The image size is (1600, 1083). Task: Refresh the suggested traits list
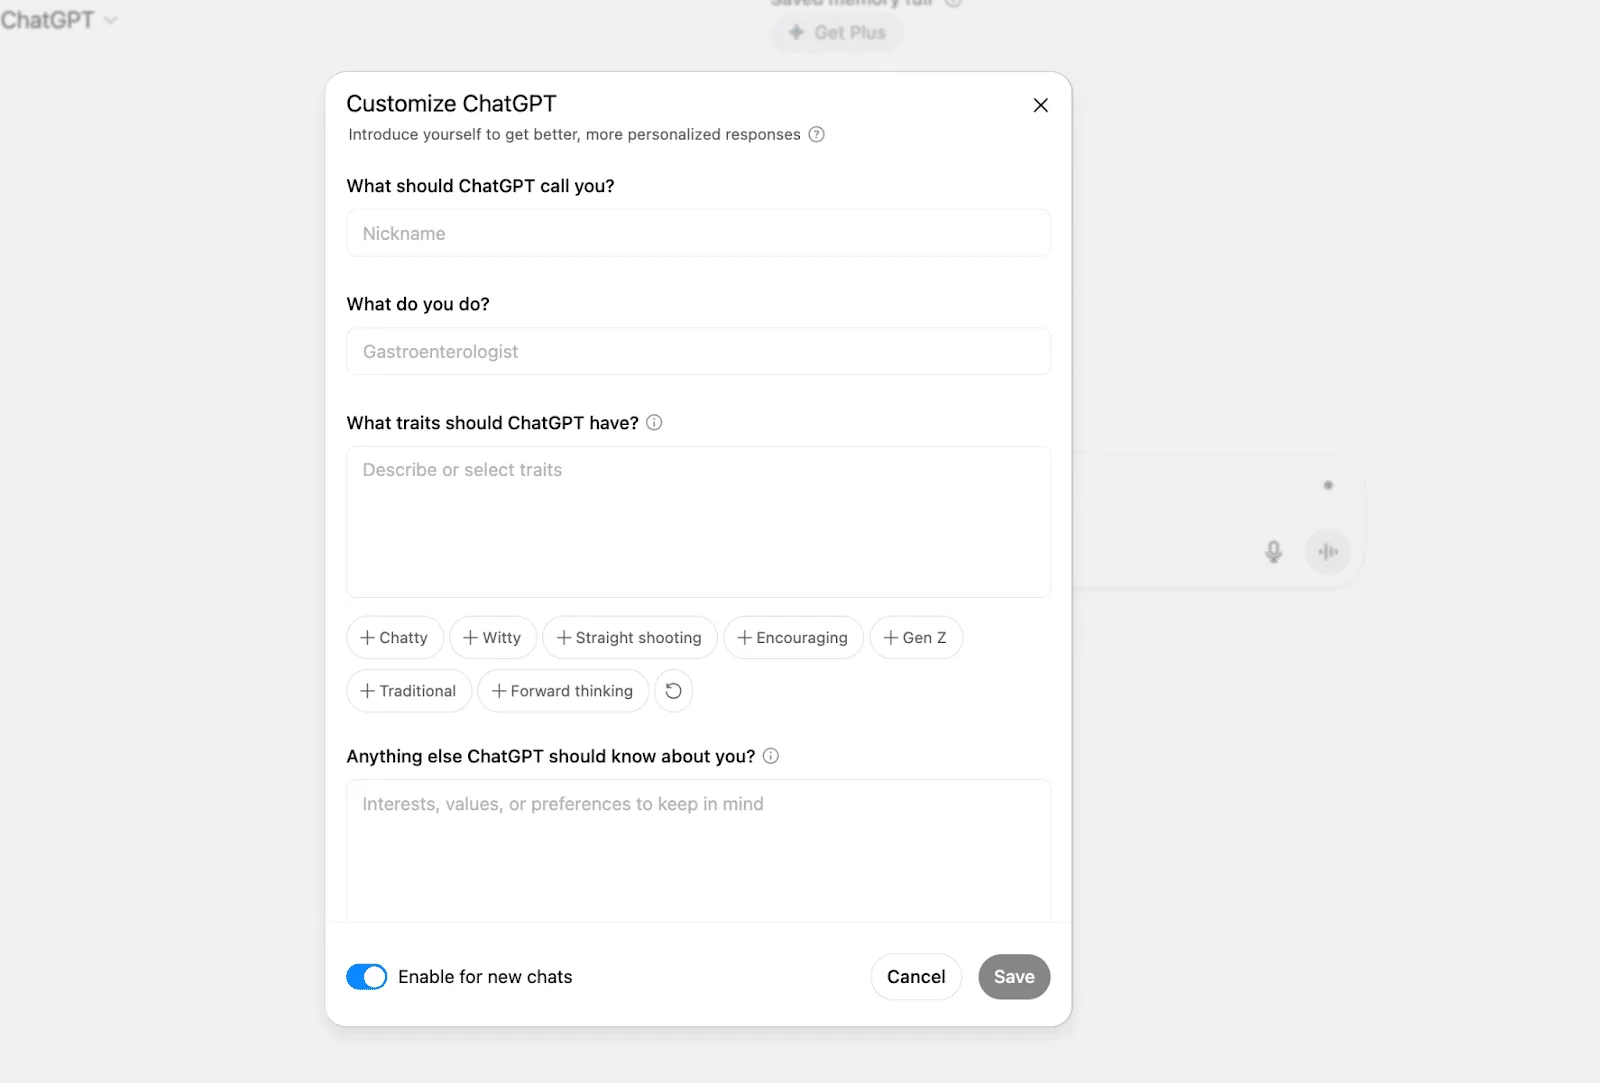point(673,691)
